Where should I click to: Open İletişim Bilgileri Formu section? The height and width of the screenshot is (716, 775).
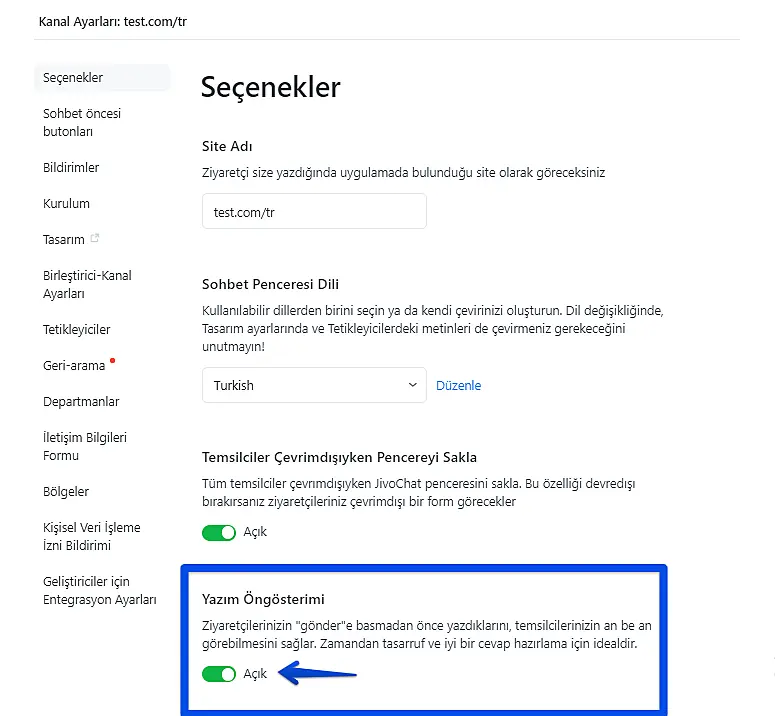click(x=85, y=446)
